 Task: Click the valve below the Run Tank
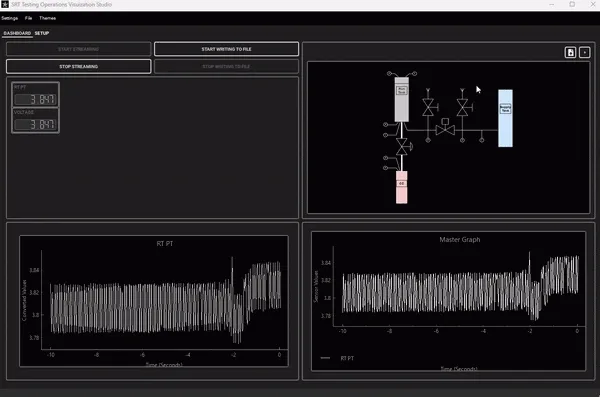[403, 147]
